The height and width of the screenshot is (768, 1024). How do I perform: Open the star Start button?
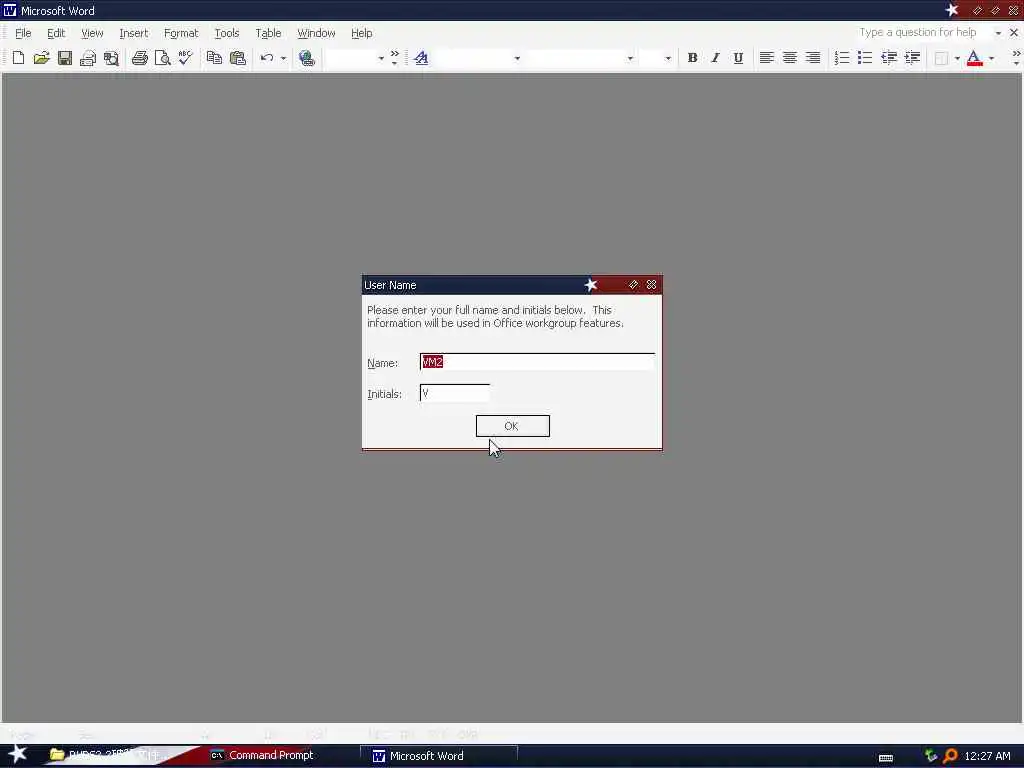[17, 754]
